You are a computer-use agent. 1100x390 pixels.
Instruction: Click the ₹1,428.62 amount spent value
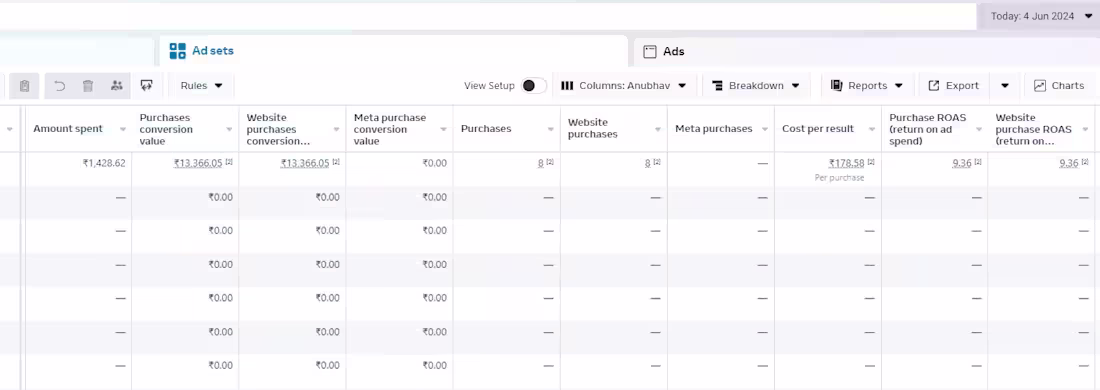[104, 163]
